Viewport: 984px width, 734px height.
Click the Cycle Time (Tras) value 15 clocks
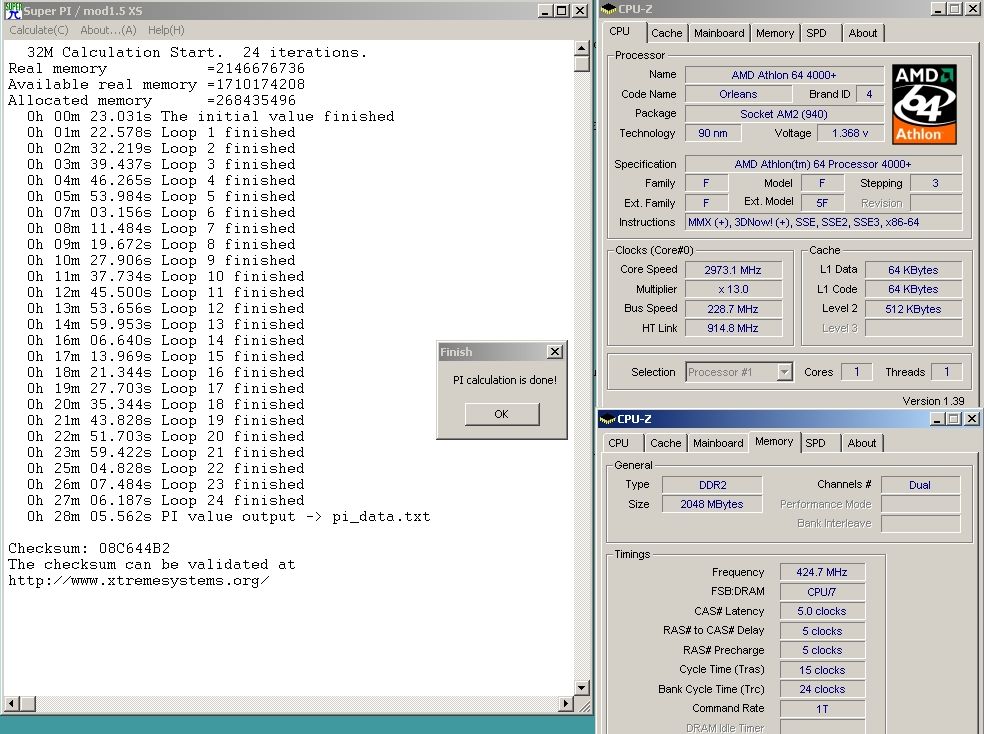point(822,670)
